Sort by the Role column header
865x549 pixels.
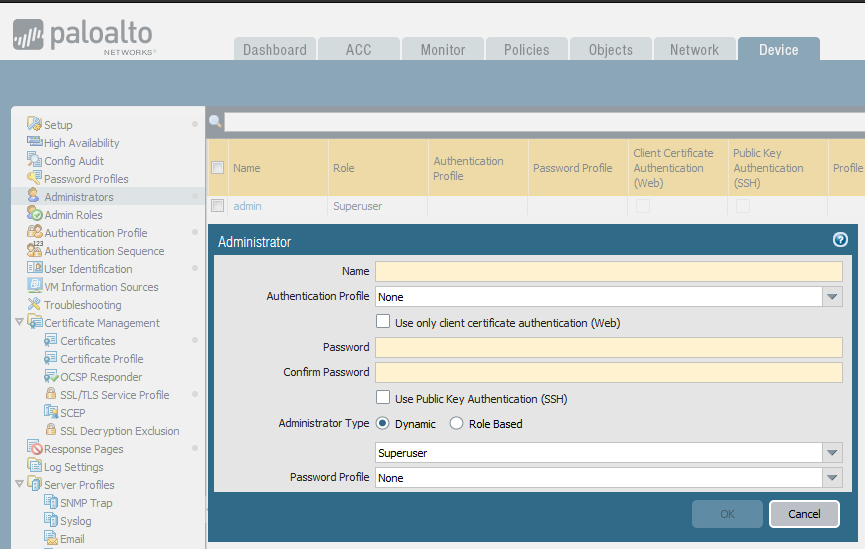(x=378, y=168)
